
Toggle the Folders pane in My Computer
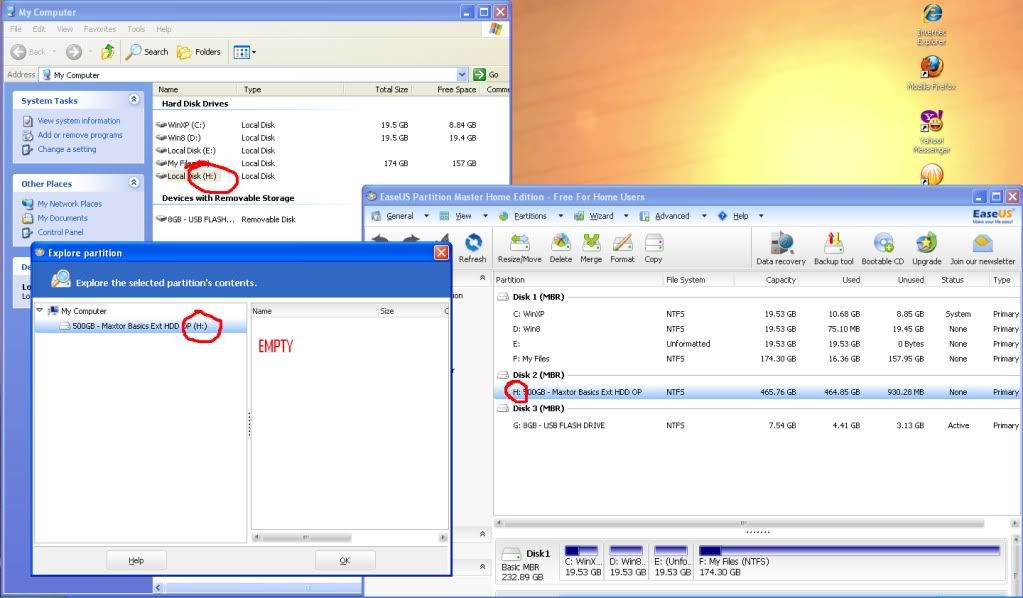[x=199, y=52]
